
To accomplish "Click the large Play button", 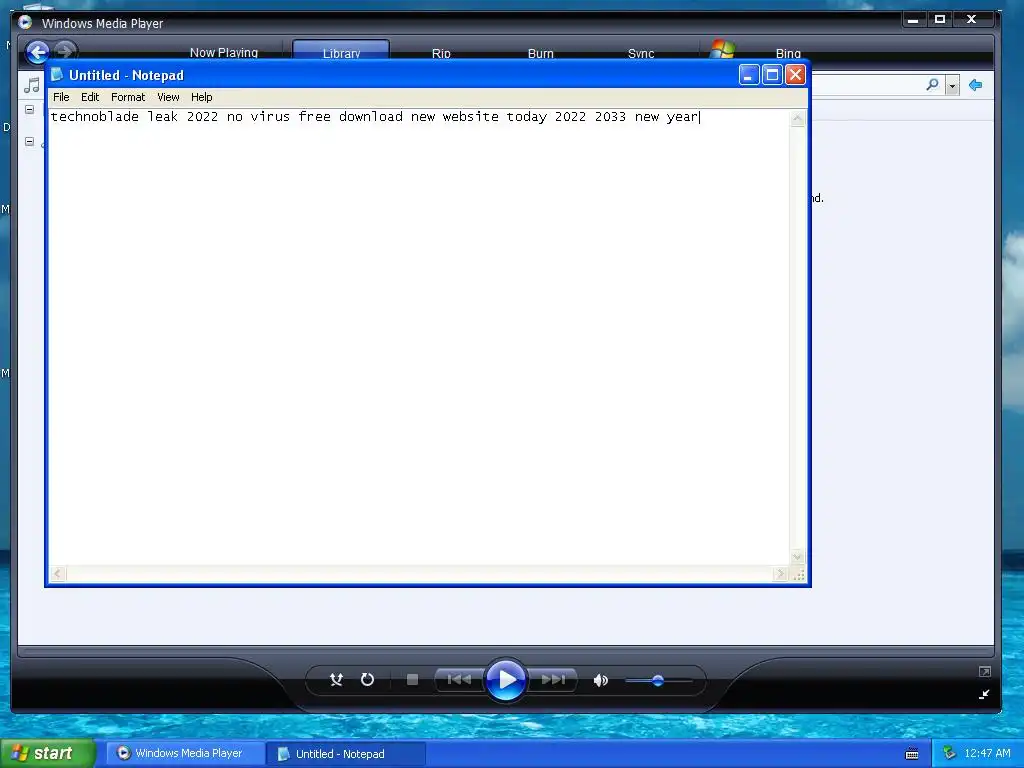I will (x=506, y=680).
